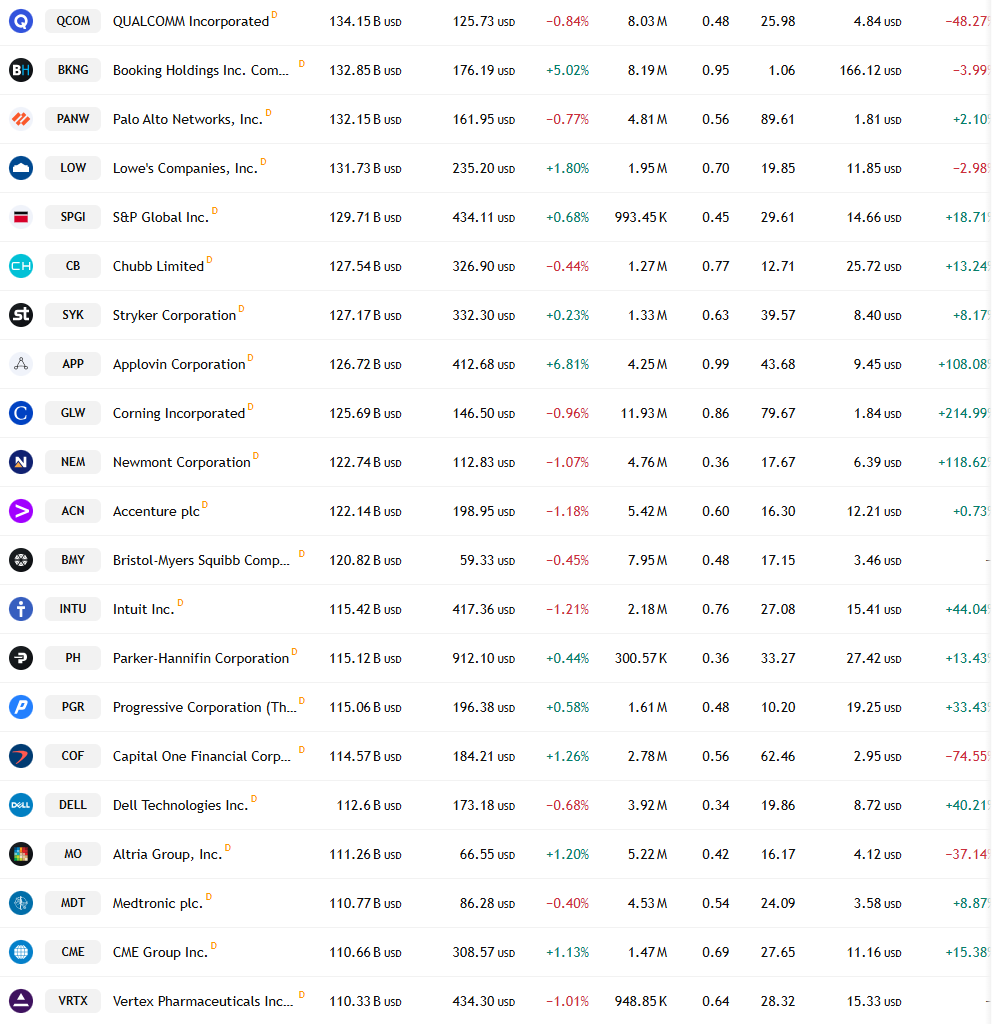Click the Applovin logo icon
This screenshot has height=1024, width=992.
(x=21, y=364)
